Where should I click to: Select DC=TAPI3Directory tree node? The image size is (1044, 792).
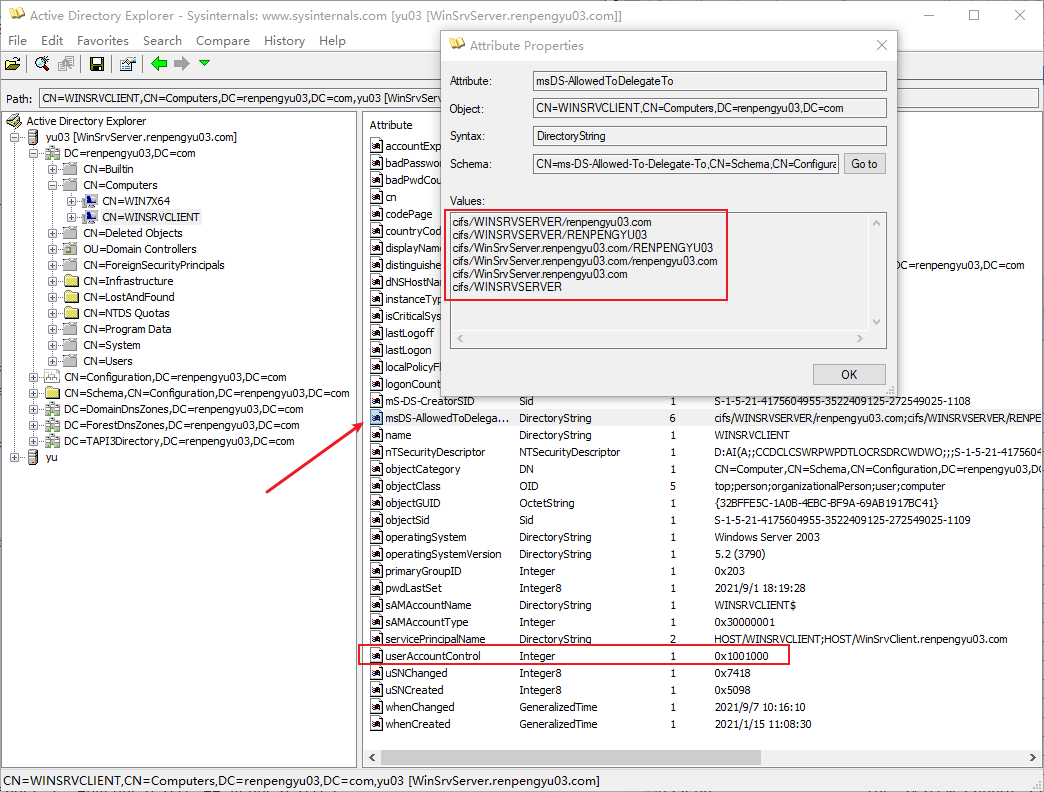[x=178, y=441]
